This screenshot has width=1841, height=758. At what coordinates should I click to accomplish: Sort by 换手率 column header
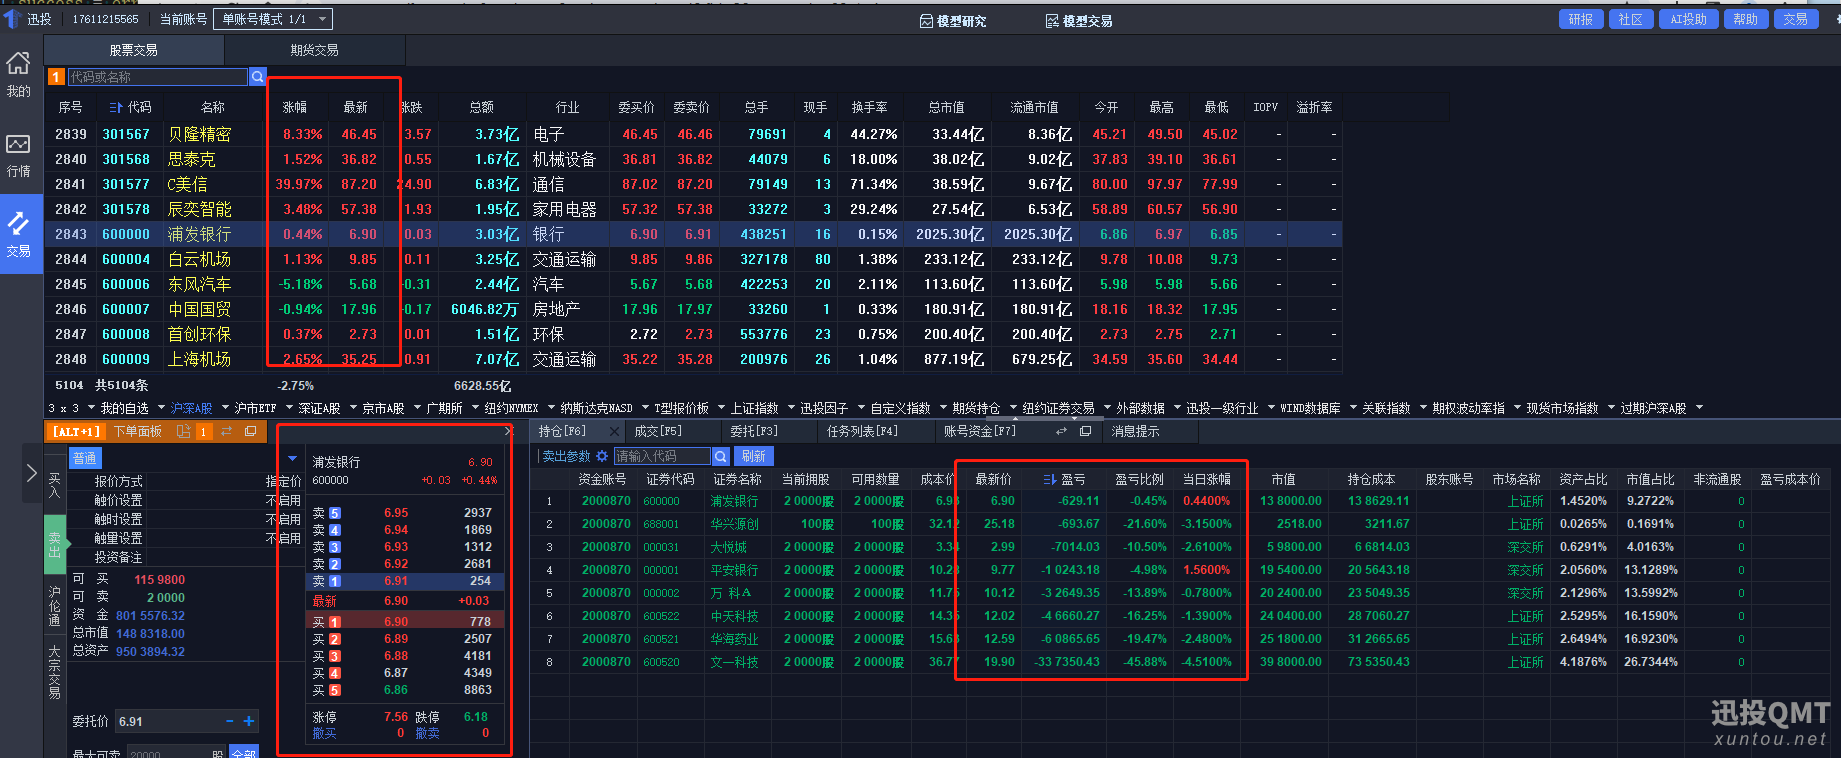tap(869, 107)
